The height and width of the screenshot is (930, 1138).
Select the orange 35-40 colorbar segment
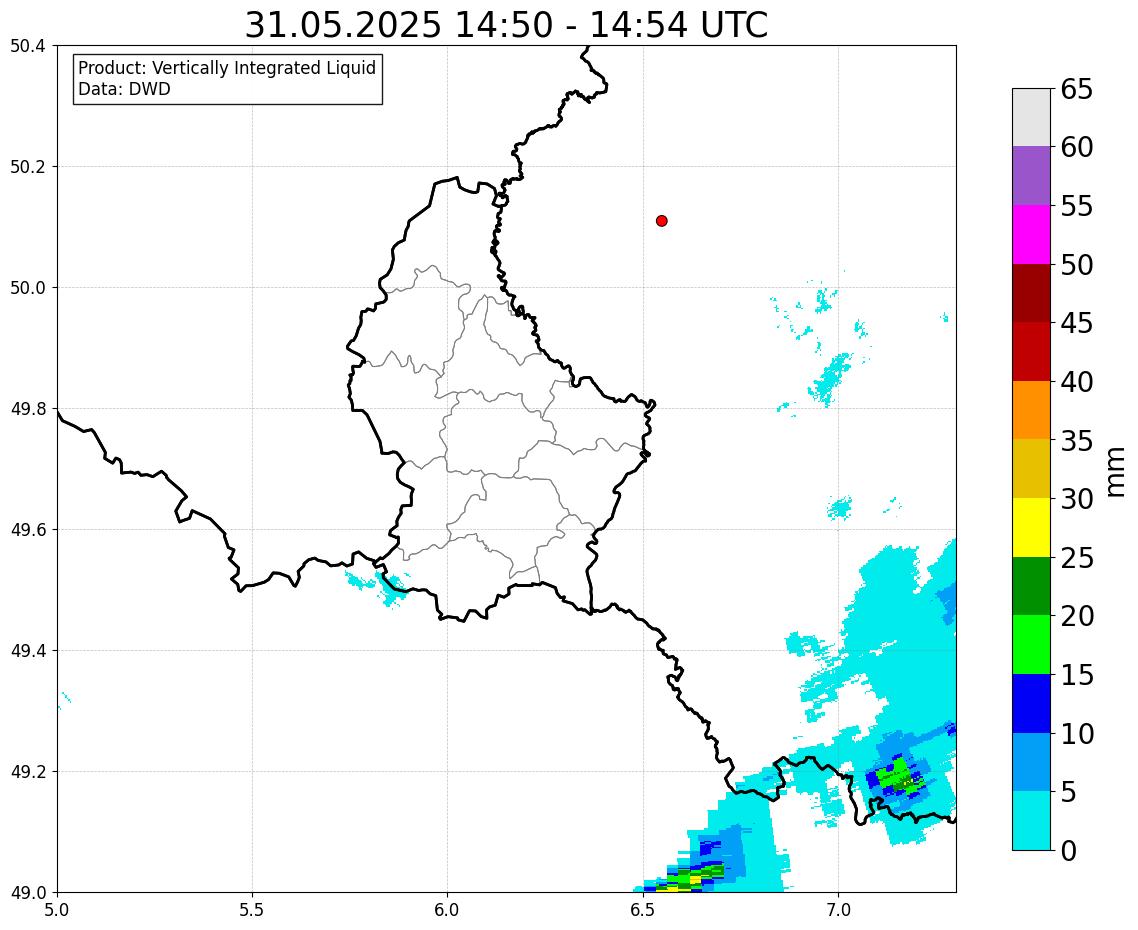coord(1031,410)
